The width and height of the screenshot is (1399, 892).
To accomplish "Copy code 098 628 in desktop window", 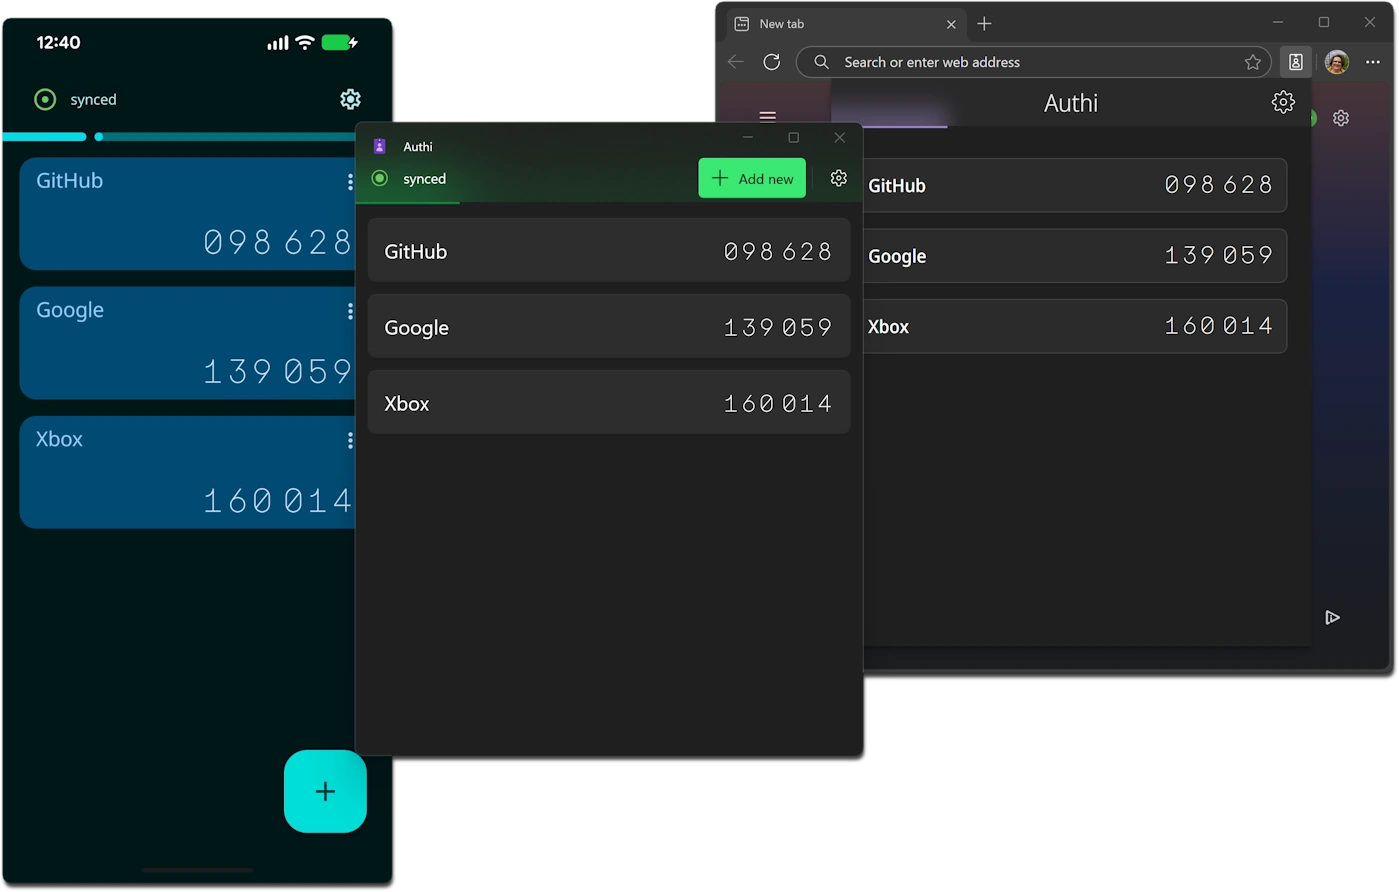I will [x=778, y=252].
